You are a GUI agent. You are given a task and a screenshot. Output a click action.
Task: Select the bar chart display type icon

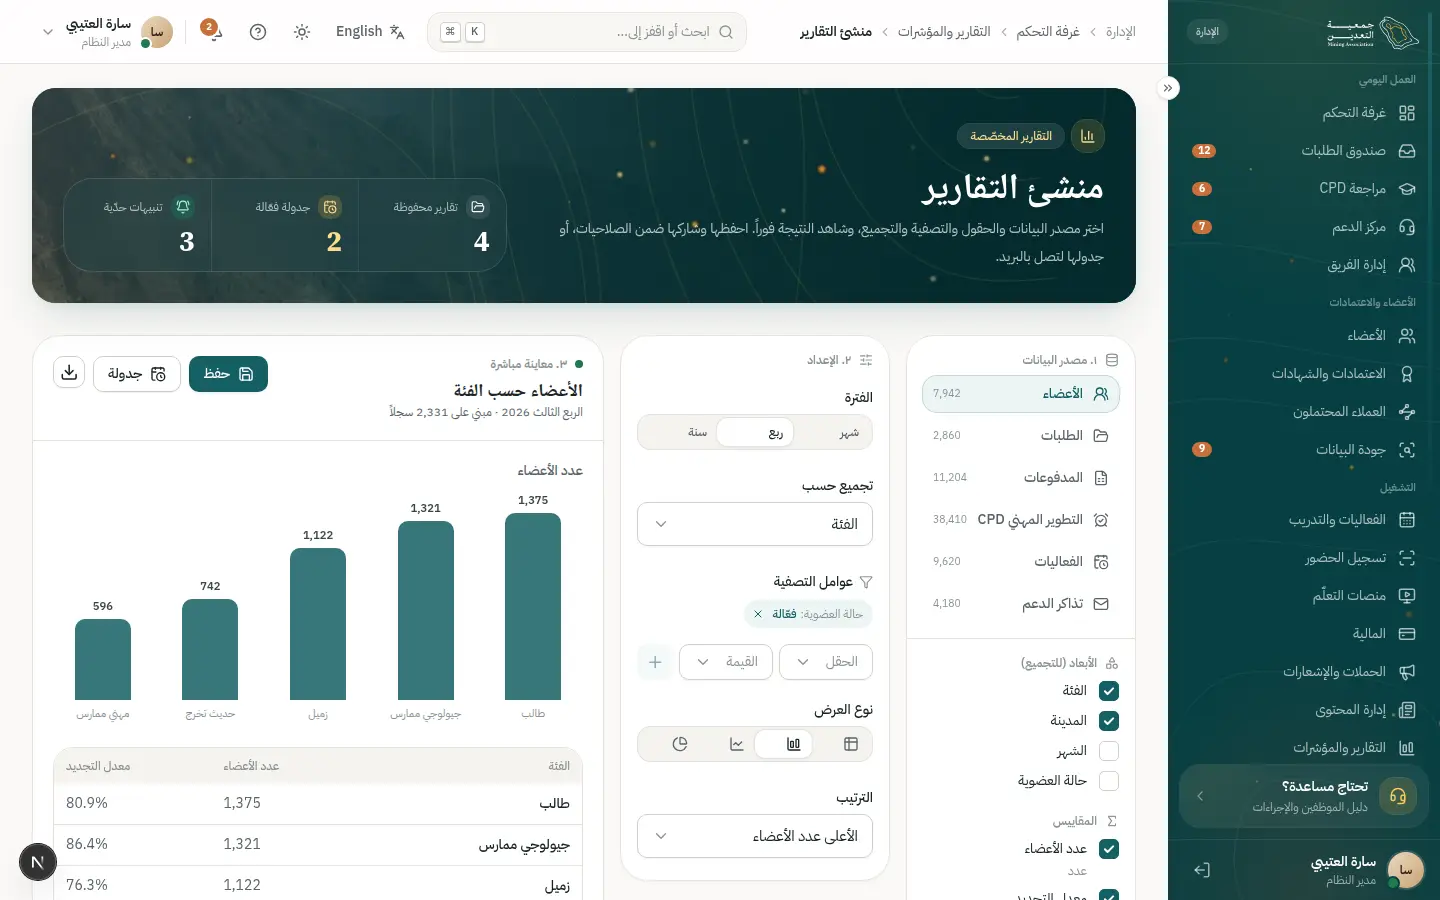coord(794,744)
